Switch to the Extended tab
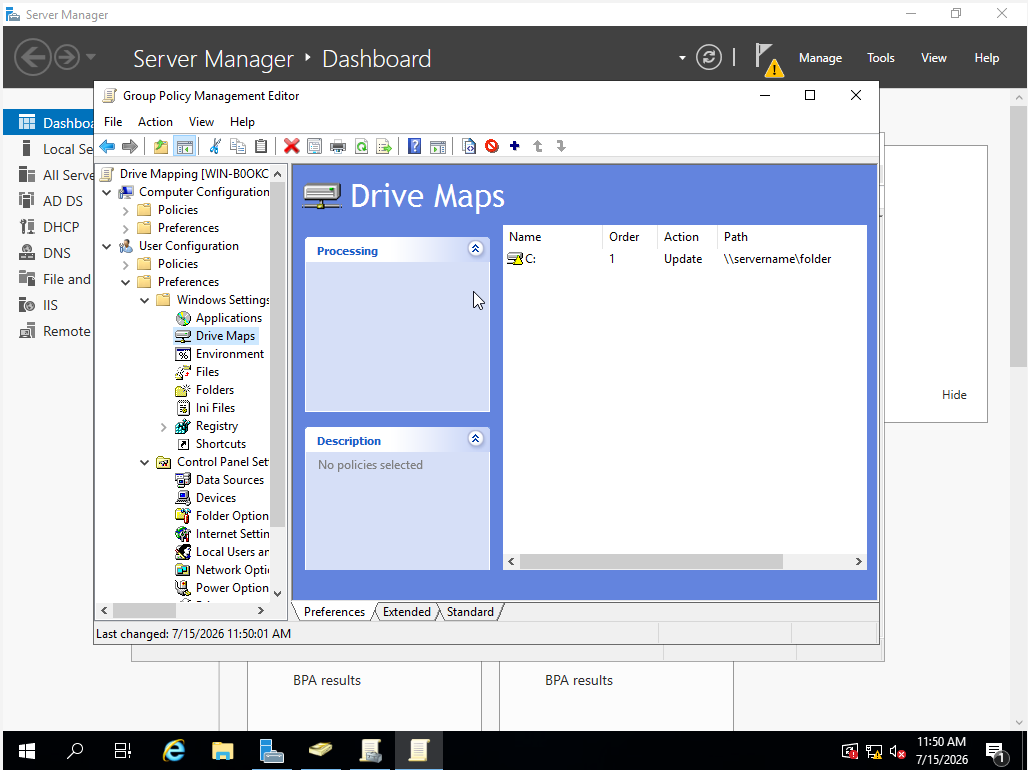The width and height of the screenshot is (1028, 770). pyautogui.click(x=406, y=611)
